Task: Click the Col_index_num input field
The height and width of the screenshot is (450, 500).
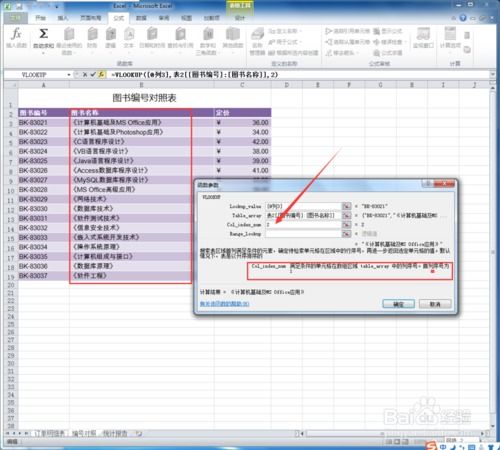Action: coord(303,225)
